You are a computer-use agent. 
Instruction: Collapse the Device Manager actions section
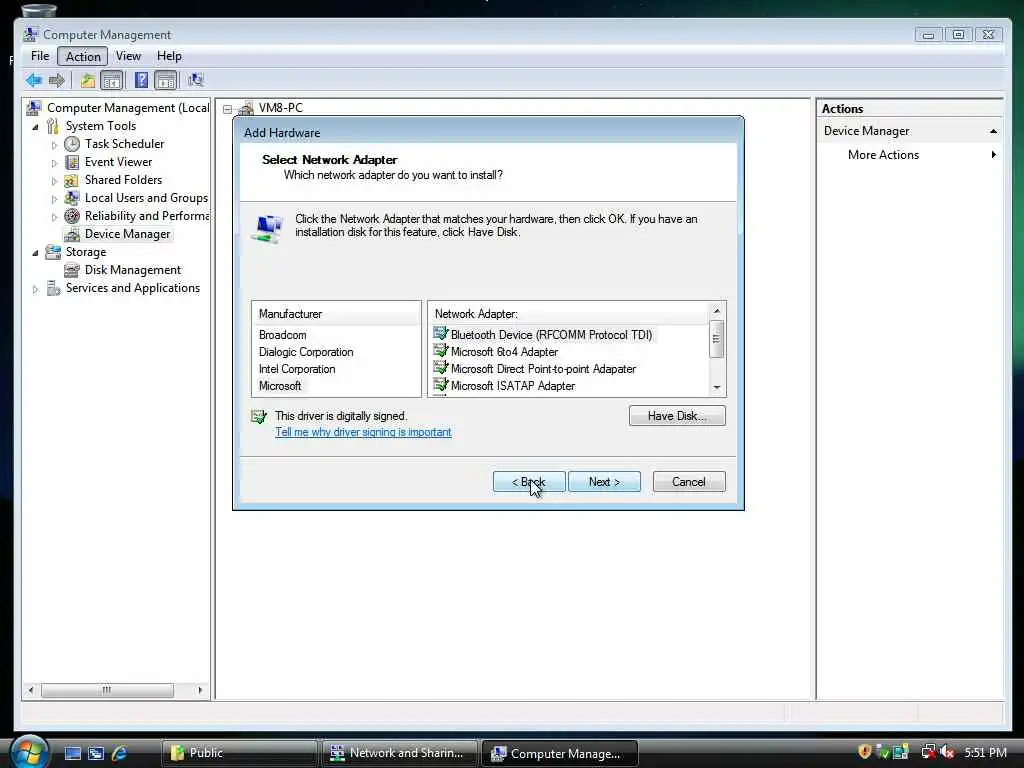click(x=993, y=131)
